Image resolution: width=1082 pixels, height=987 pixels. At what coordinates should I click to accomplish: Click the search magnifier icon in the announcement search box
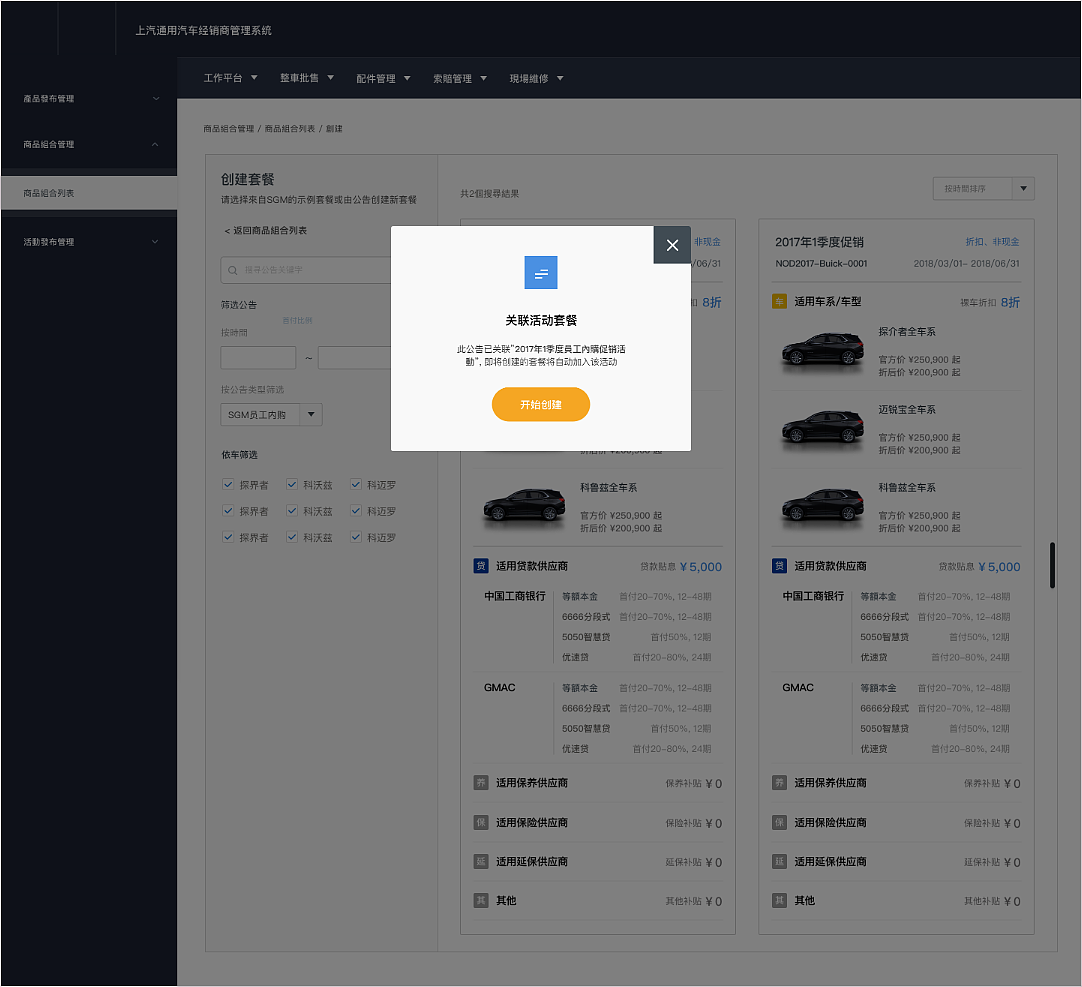point(232,270)
